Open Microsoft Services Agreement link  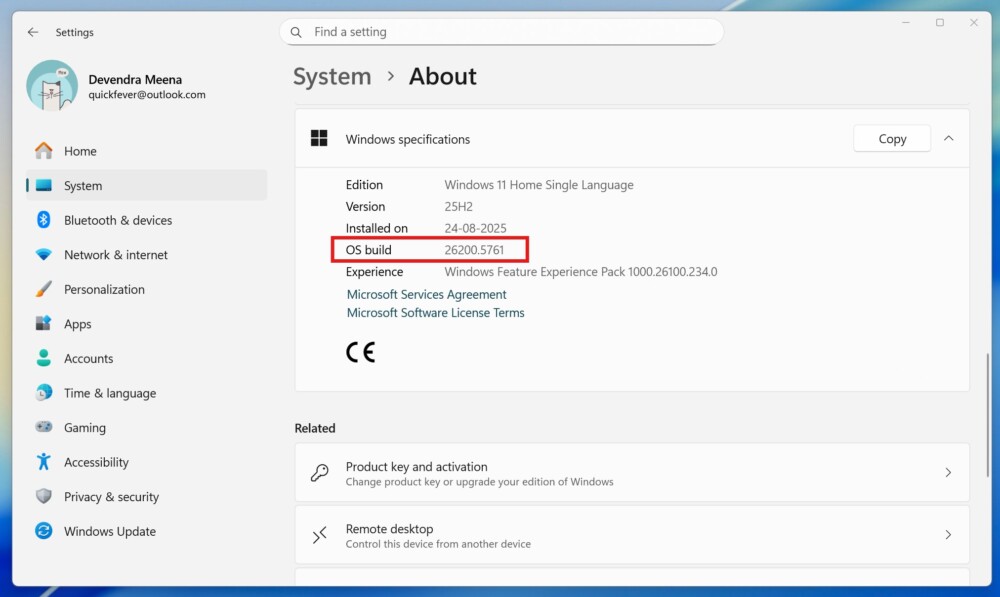[427, 295]
